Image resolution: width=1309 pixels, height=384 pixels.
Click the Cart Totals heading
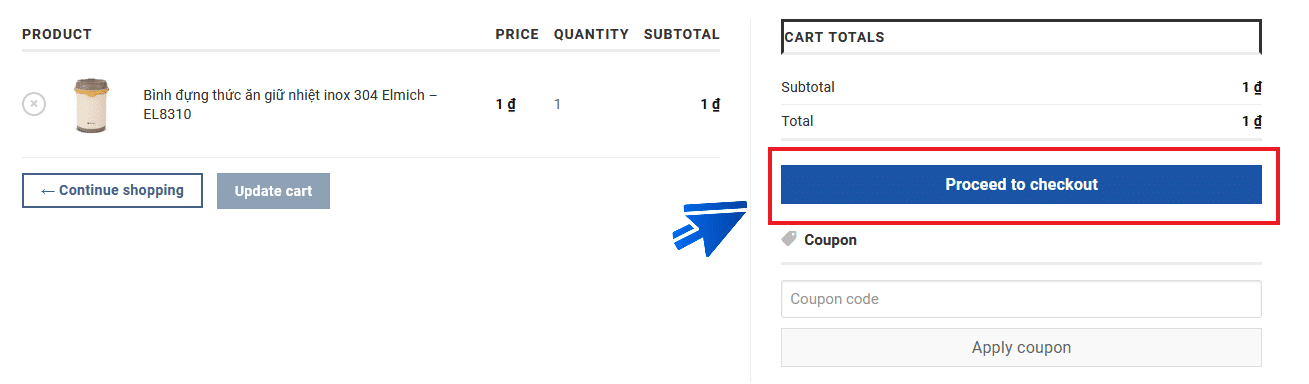(835, 37)
